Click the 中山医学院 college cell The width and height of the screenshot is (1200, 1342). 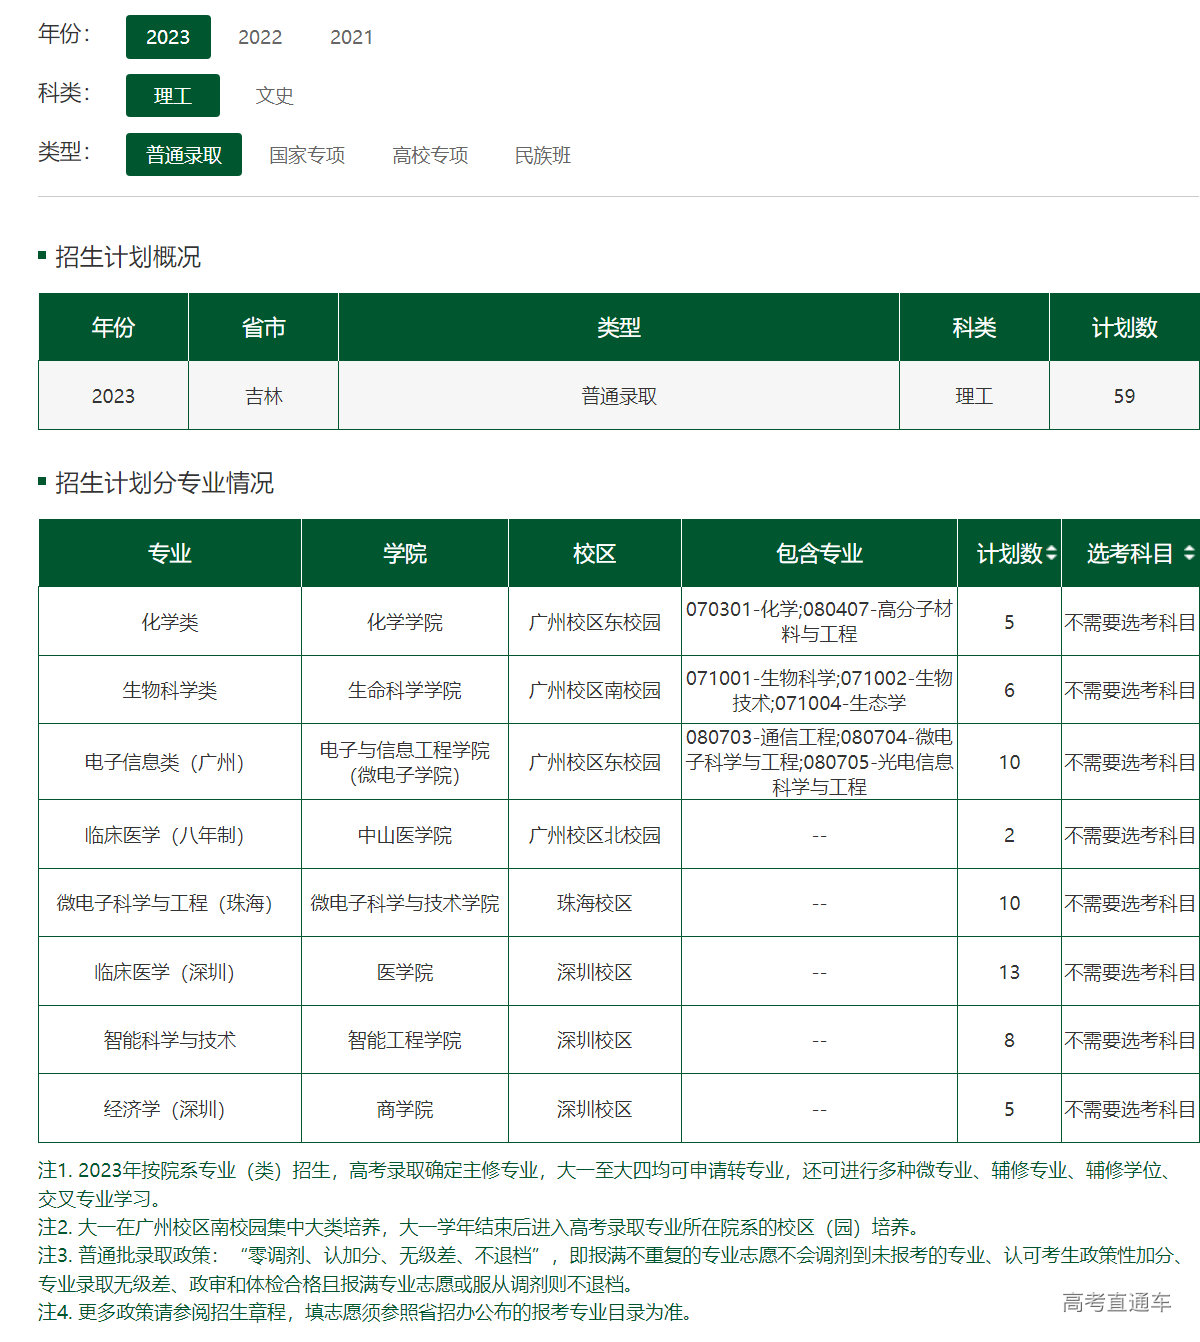pyautogui.click(x=405, y=834)
